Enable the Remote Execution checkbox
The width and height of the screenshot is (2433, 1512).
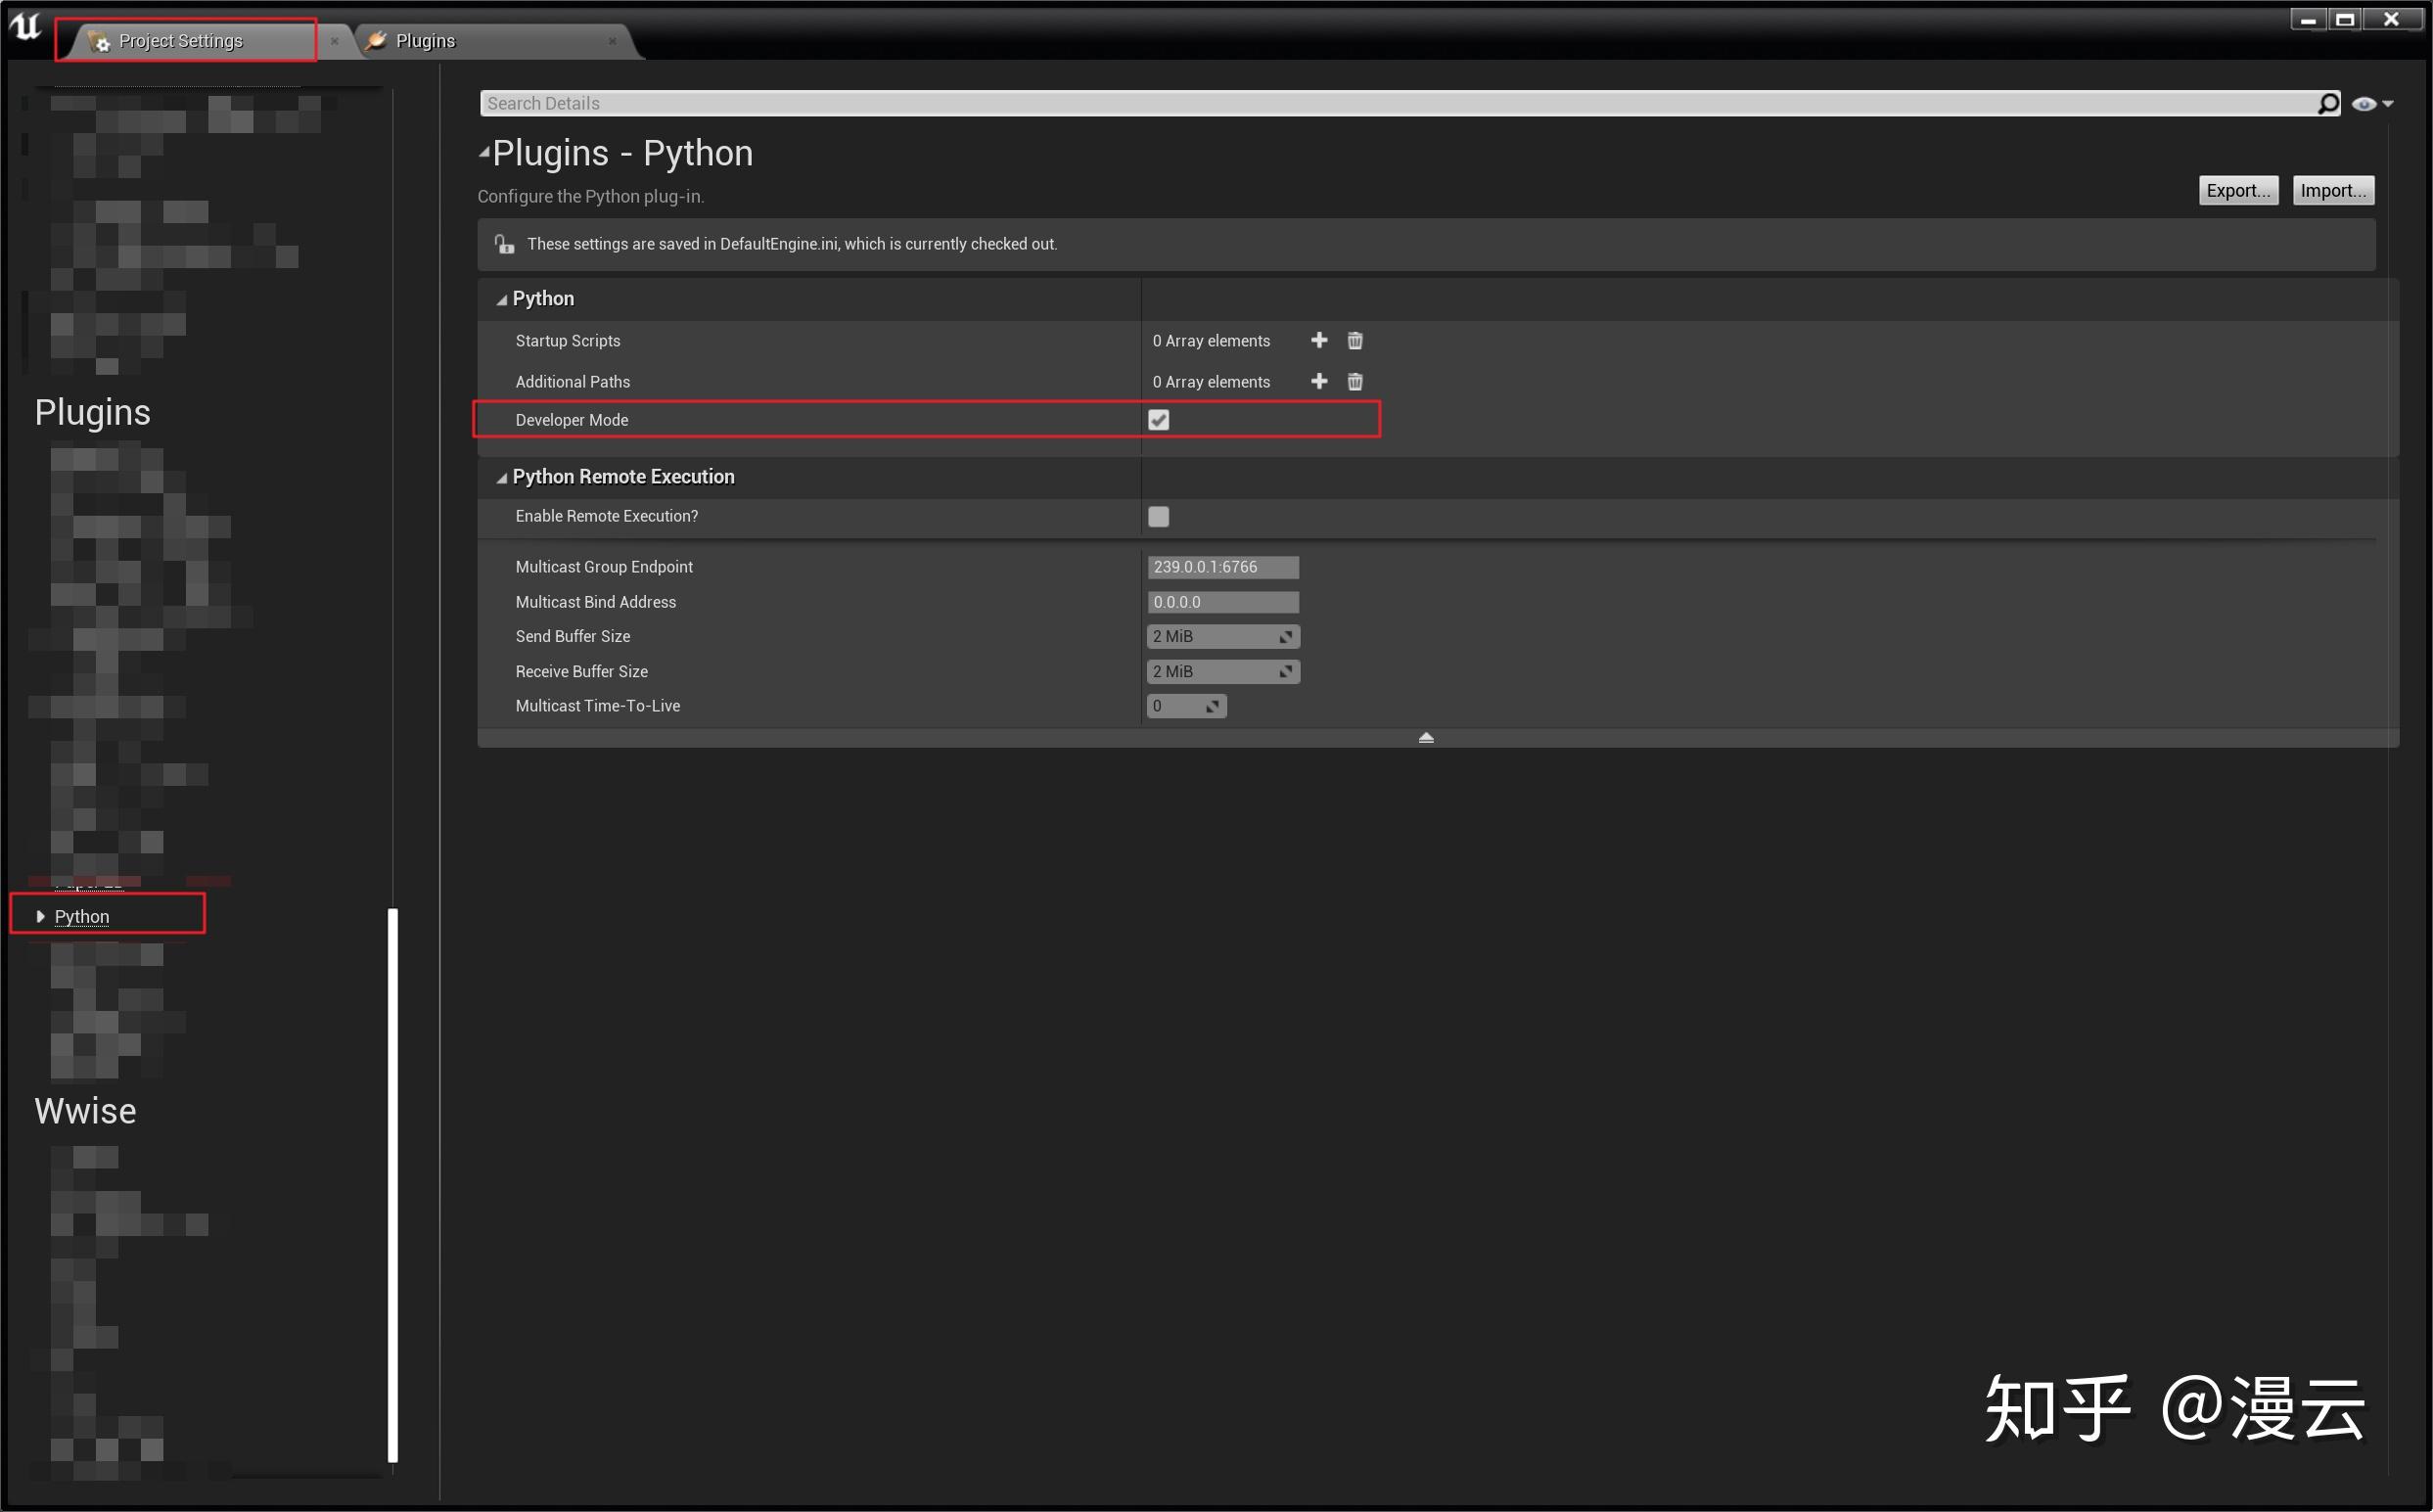(x=1158, y=516)
